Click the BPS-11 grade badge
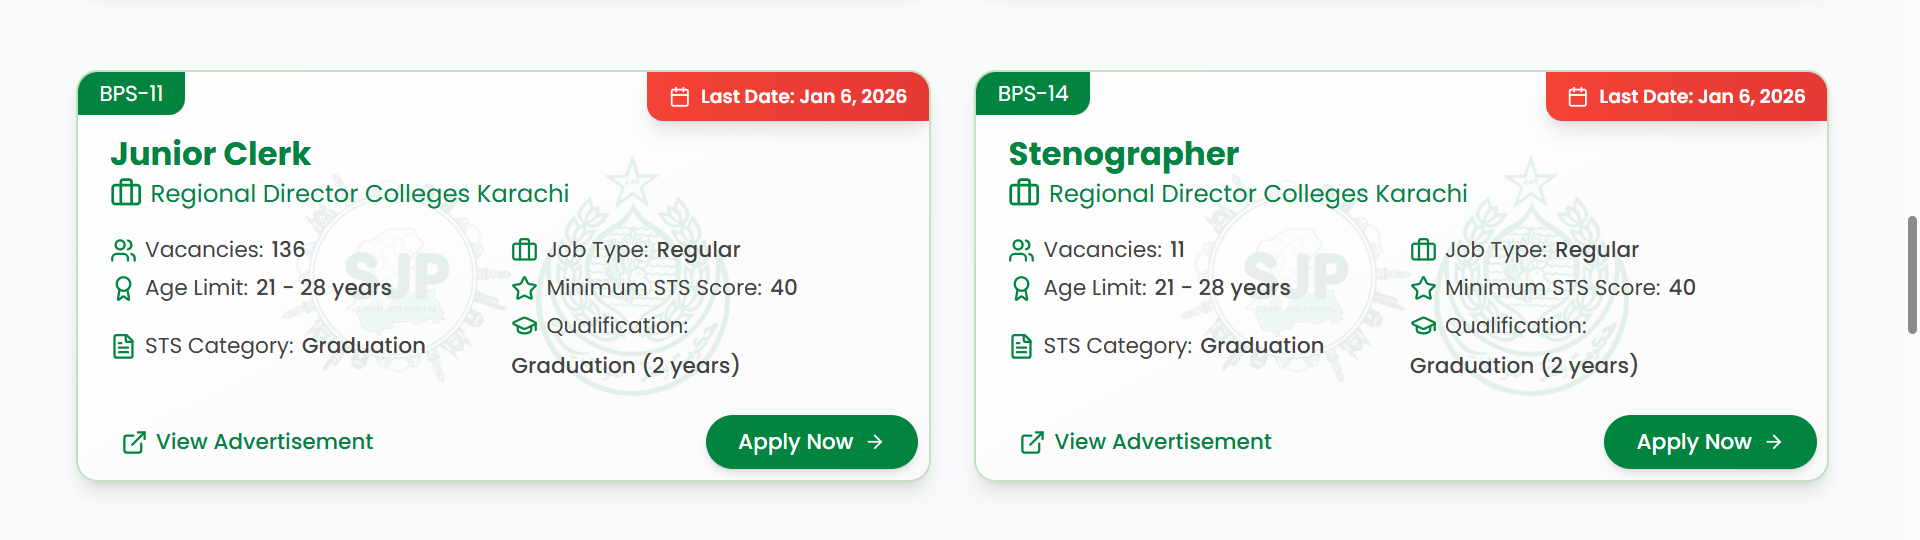The width and height of the screenshot is (1920, 540). 131,94
